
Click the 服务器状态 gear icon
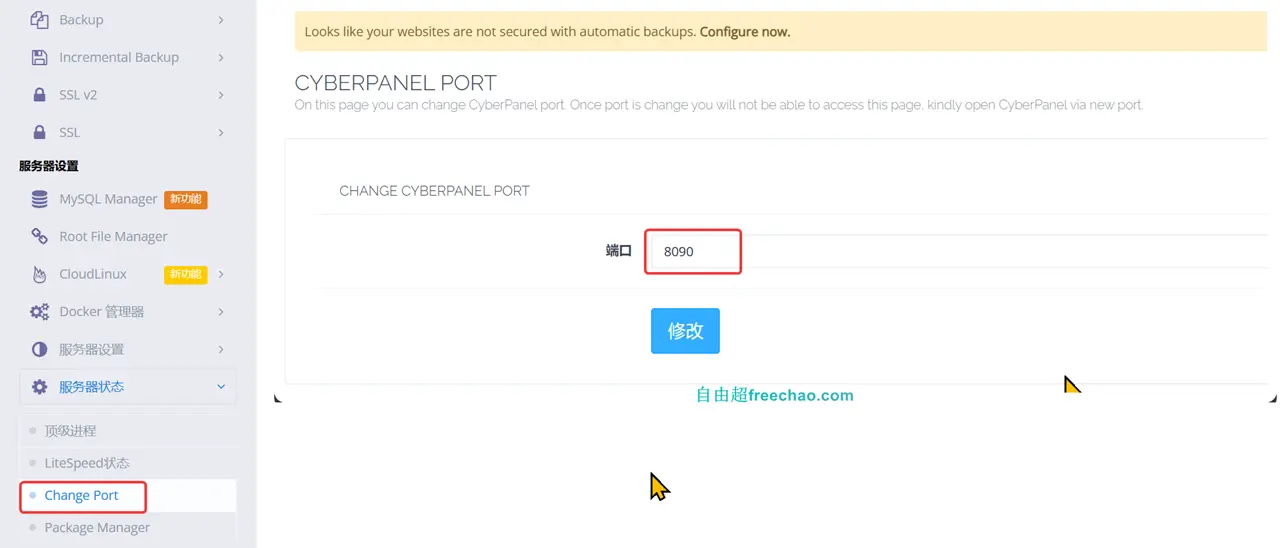[x=39, y=387]
